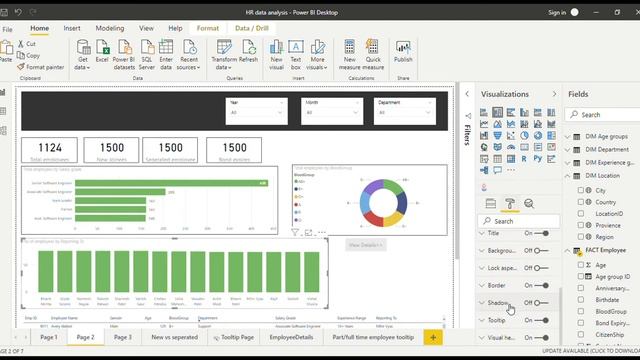Open Enter data table tool
Image resolution: width=640 pixels, height=360 pixels.
coord(166,54)
